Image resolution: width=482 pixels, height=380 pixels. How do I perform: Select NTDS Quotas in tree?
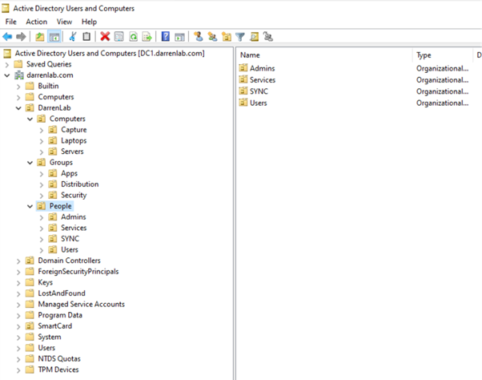click(x=59, y=359)
